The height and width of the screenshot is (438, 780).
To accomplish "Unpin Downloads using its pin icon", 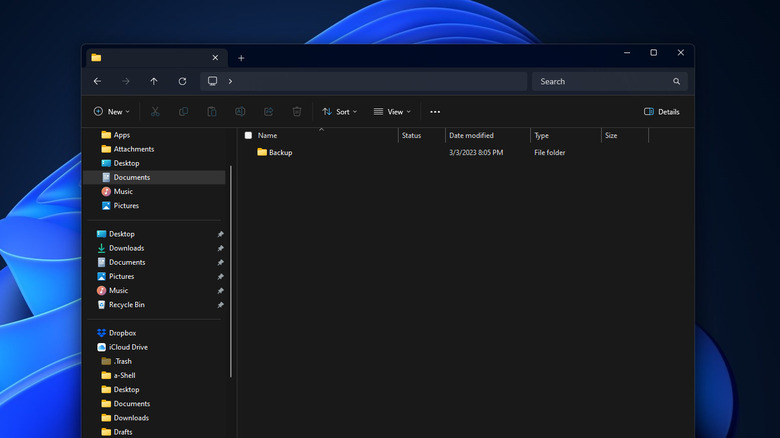I will pos(220,248).
